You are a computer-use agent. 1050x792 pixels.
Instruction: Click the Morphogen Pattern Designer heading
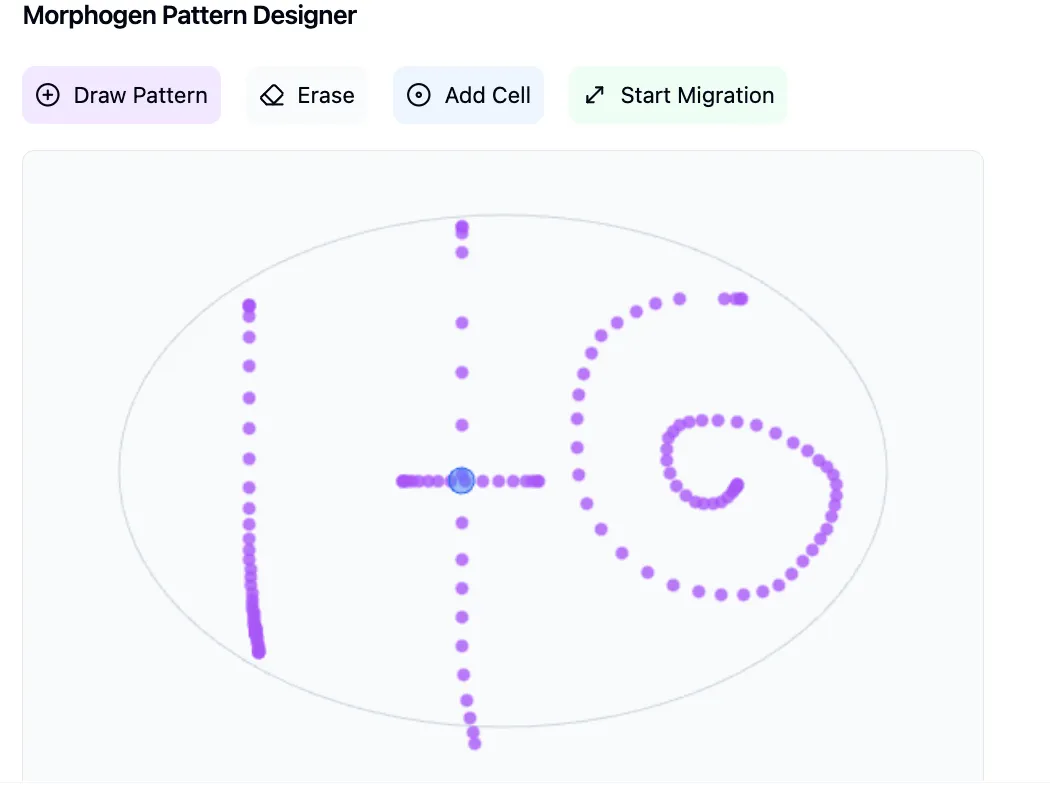190,15
